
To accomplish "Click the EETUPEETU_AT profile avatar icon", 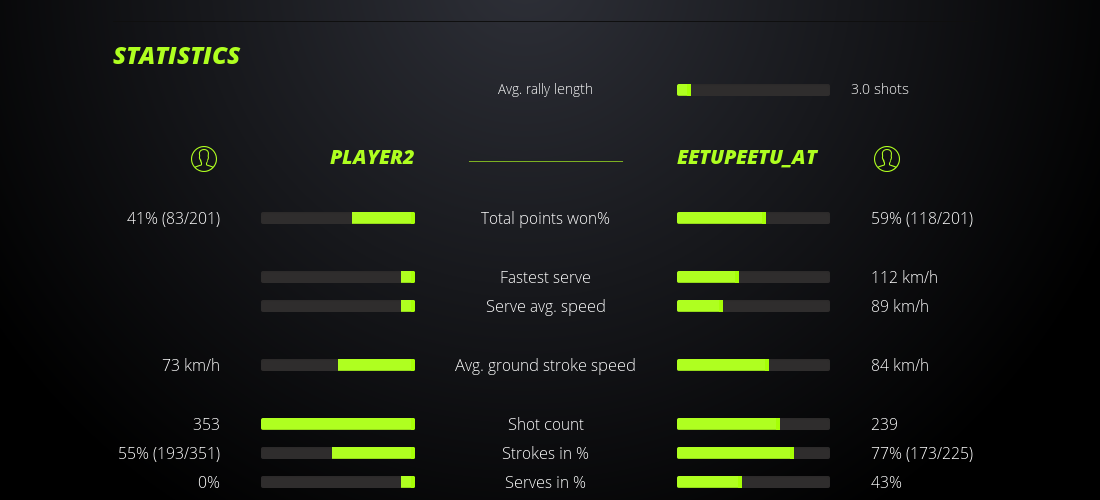I will tap(886, 158).
